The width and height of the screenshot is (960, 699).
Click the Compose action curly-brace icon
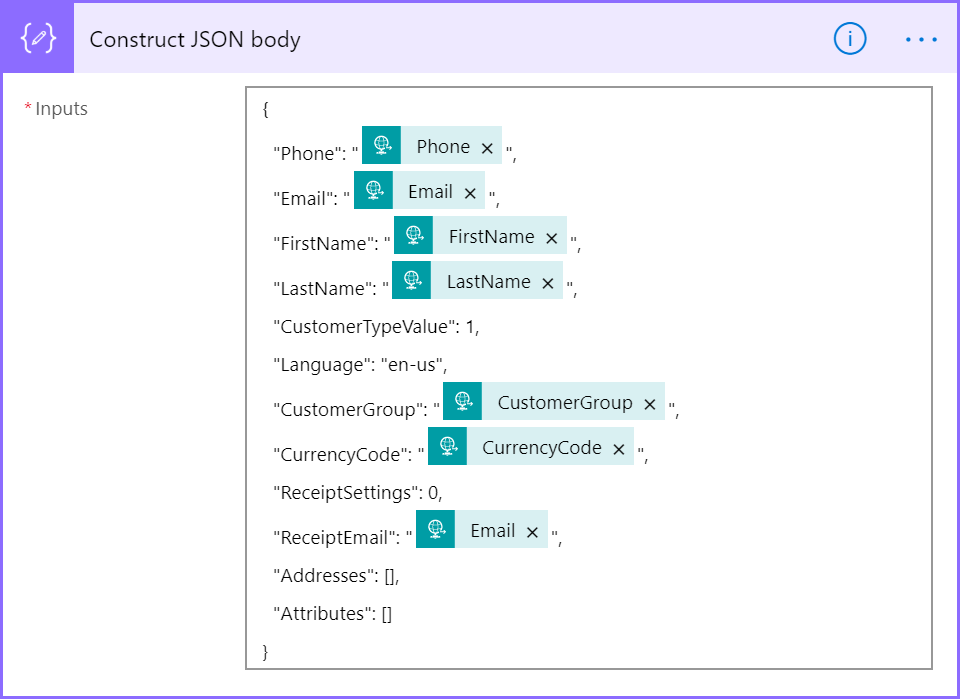point(38,38)
